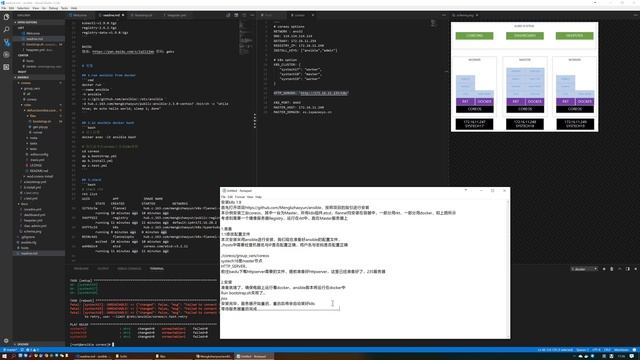Open the Tasks menu in VS Code
Screen dimensions: 640x360
[64, 8]
